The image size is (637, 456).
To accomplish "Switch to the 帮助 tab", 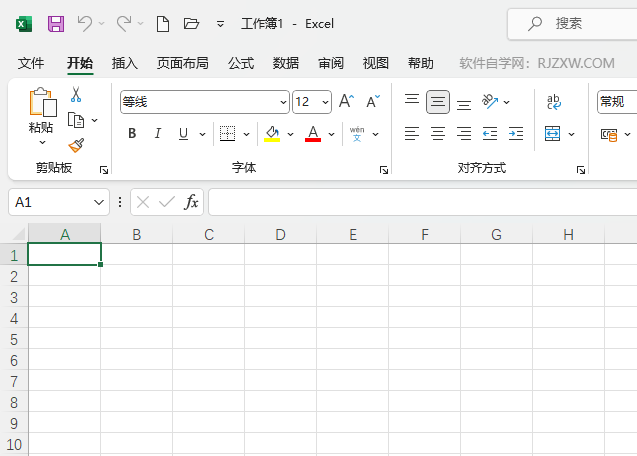I will point(420,63).
